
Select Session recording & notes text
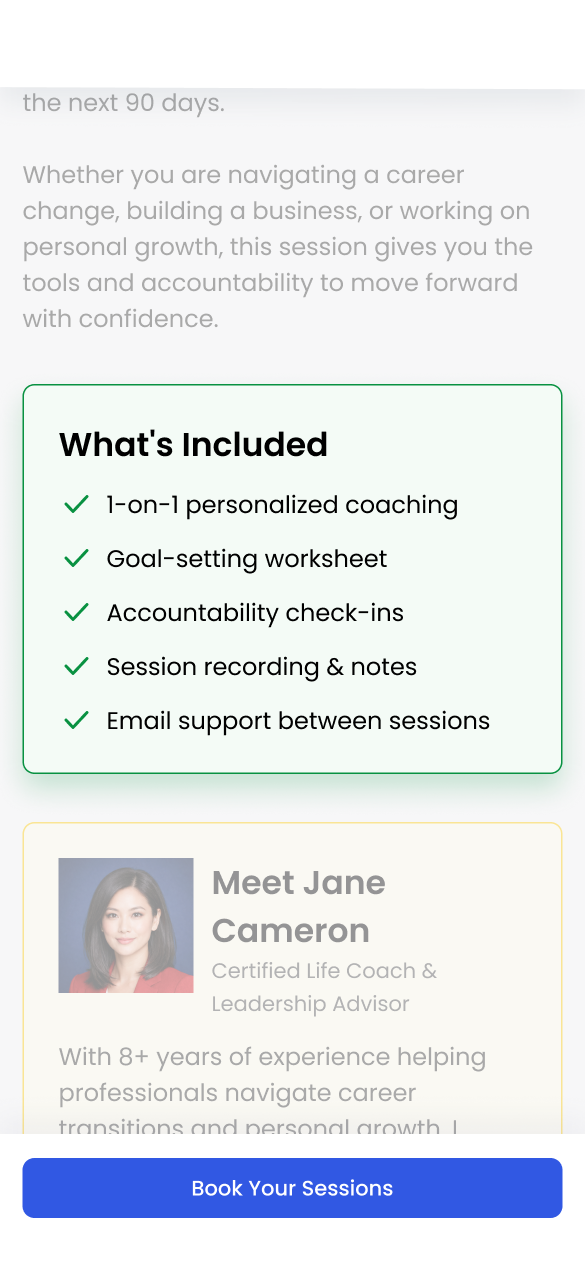[x=262, y=667]
